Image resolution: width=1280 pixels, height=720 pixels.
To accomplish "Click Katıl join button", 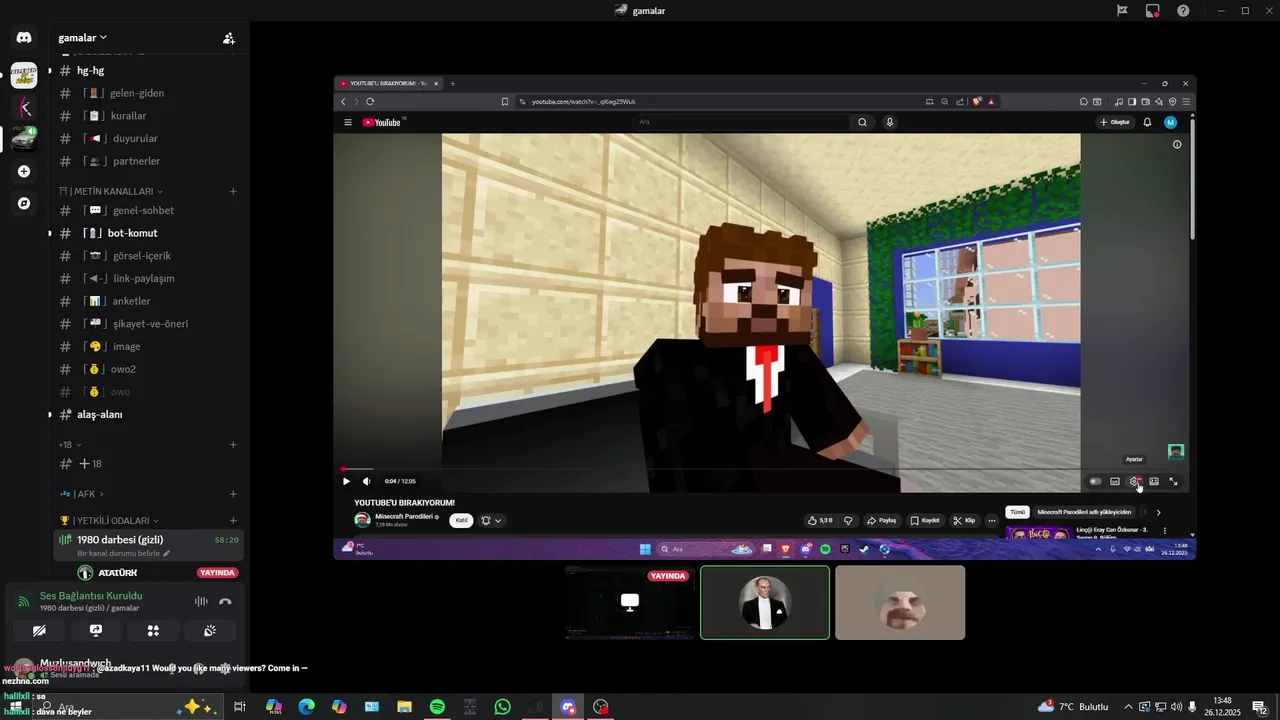I will [x=461, y=520].
